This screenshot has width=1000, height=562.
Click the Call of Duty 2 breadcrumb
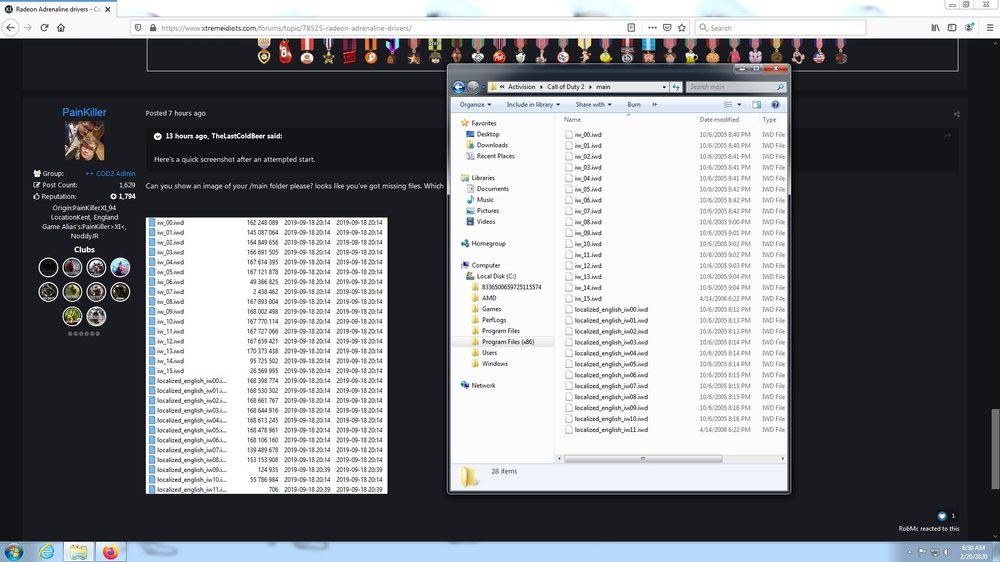[x=565, y=87]
